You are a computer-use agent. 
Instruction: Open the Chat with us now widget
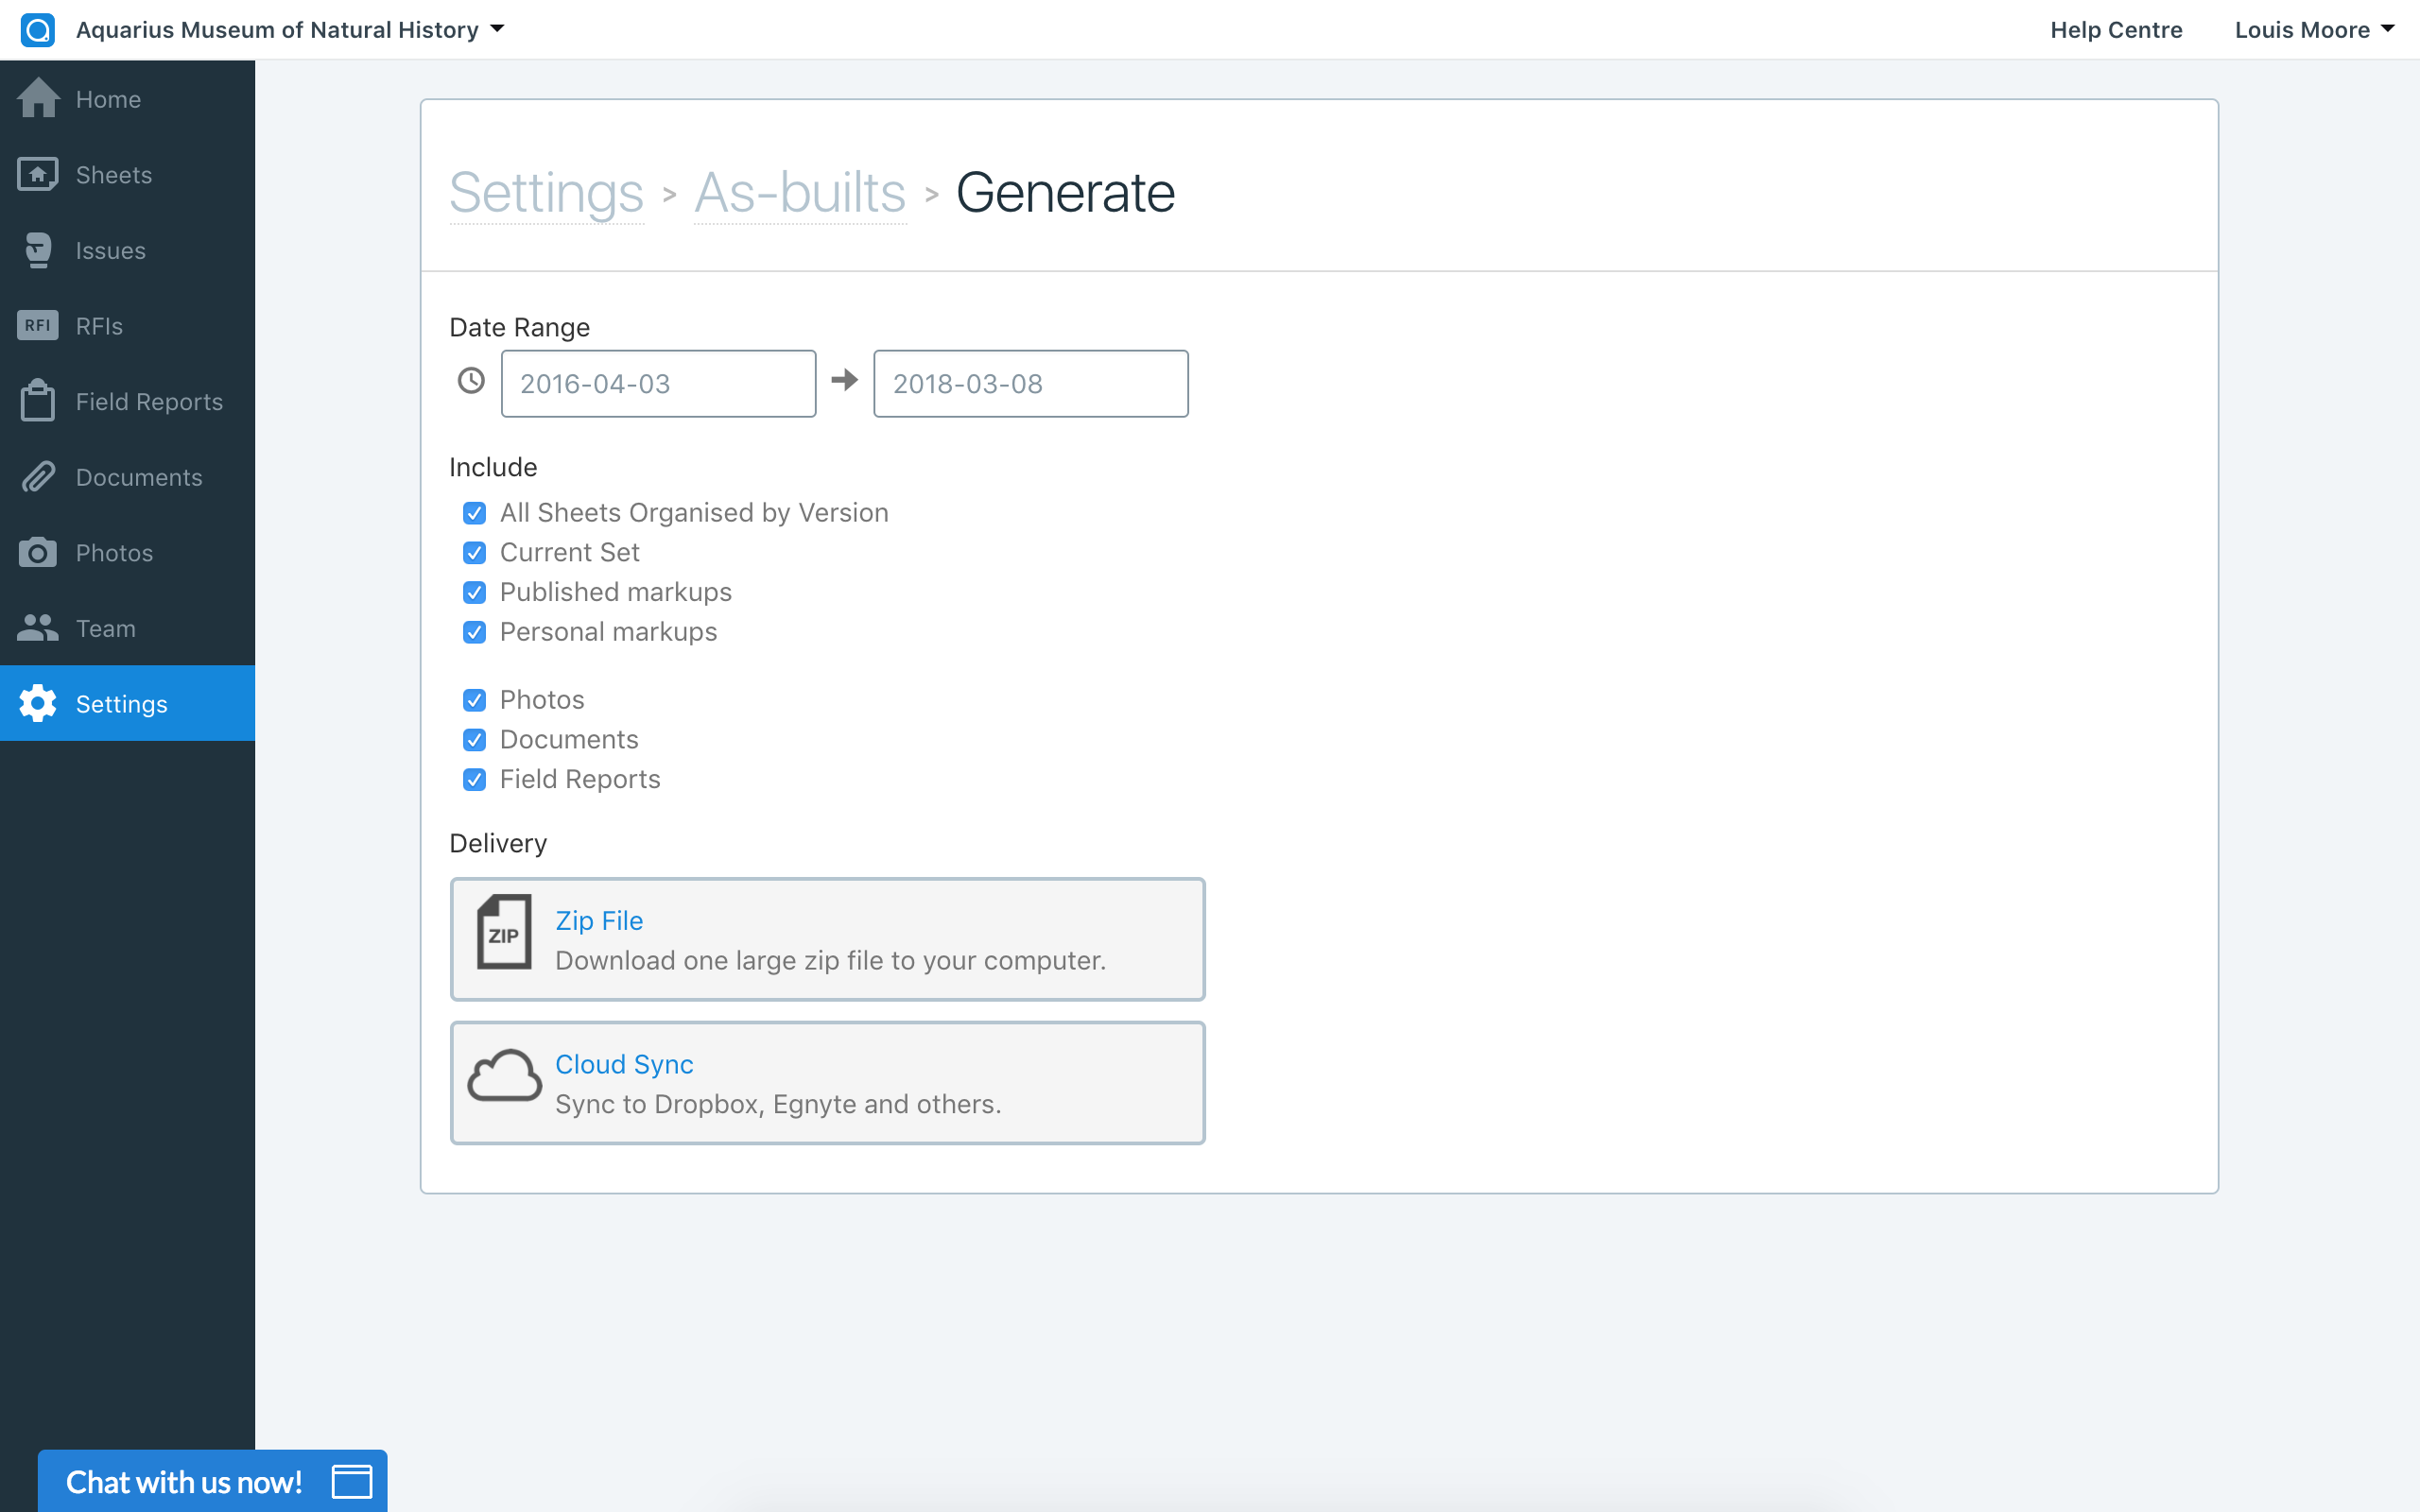[212, 1481]
